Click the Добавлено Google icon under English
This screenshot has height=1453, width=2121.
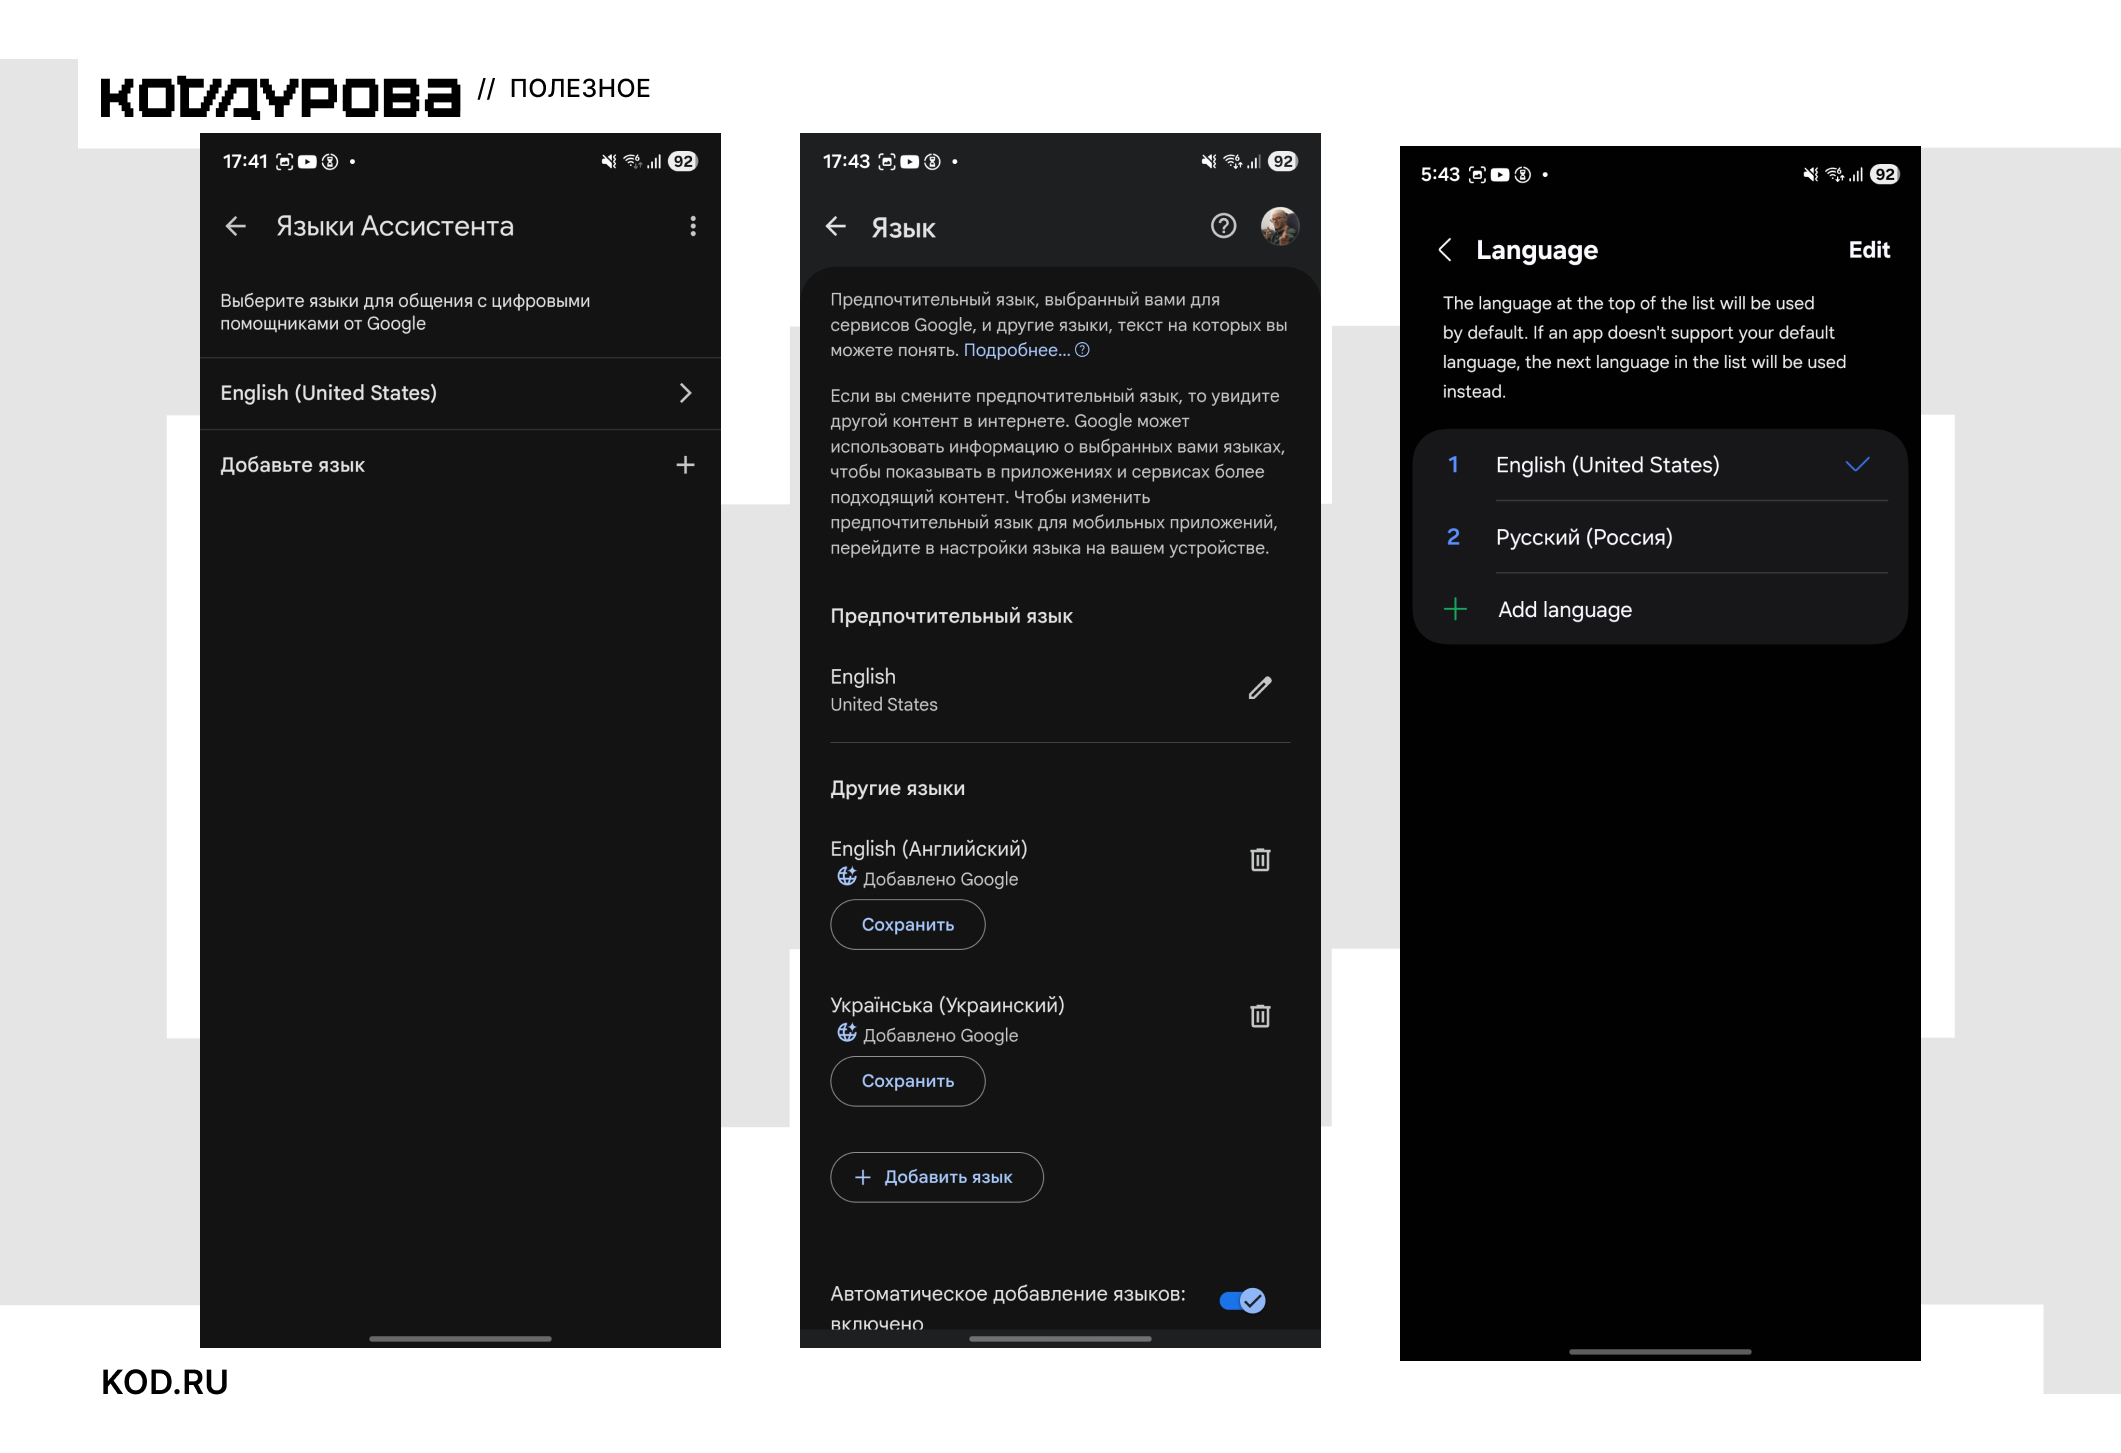tap(847, 877)
